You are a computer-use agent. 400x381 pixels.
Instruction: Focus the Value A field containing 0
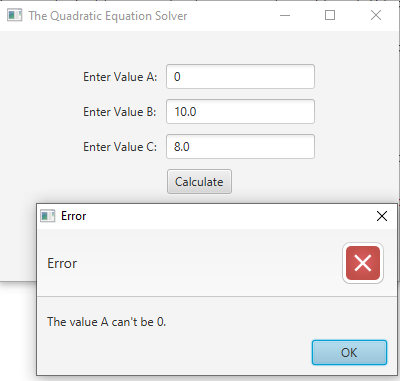(240, 77)
